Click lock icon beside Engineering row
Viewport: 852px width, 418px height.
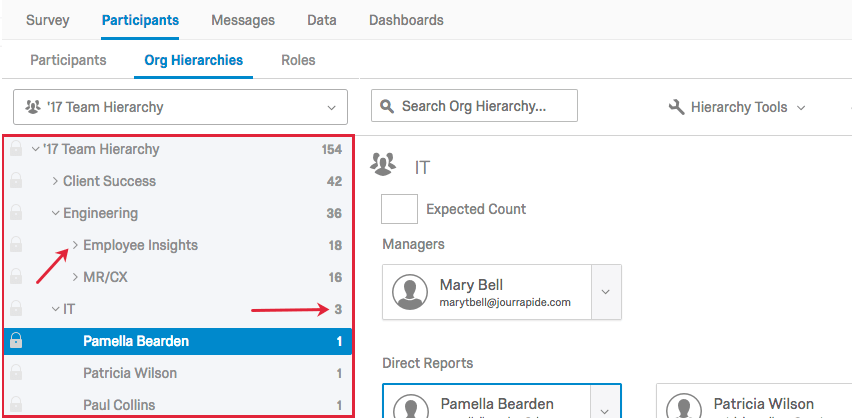[x=16, y=213]
